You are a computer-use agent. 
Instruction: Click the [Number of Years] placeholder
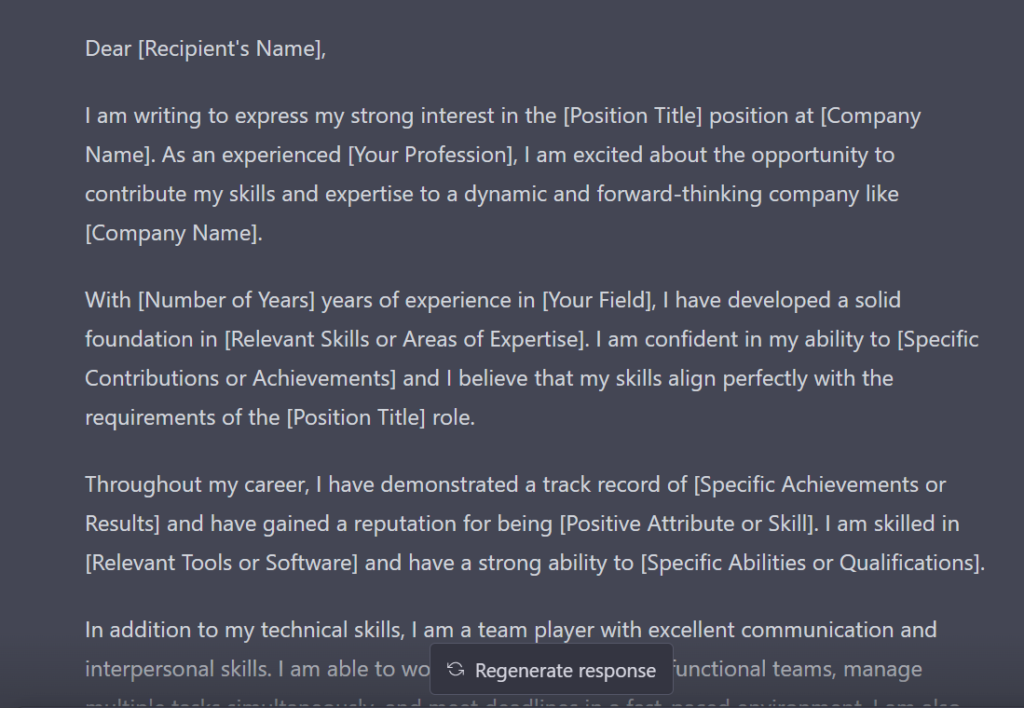226,300
